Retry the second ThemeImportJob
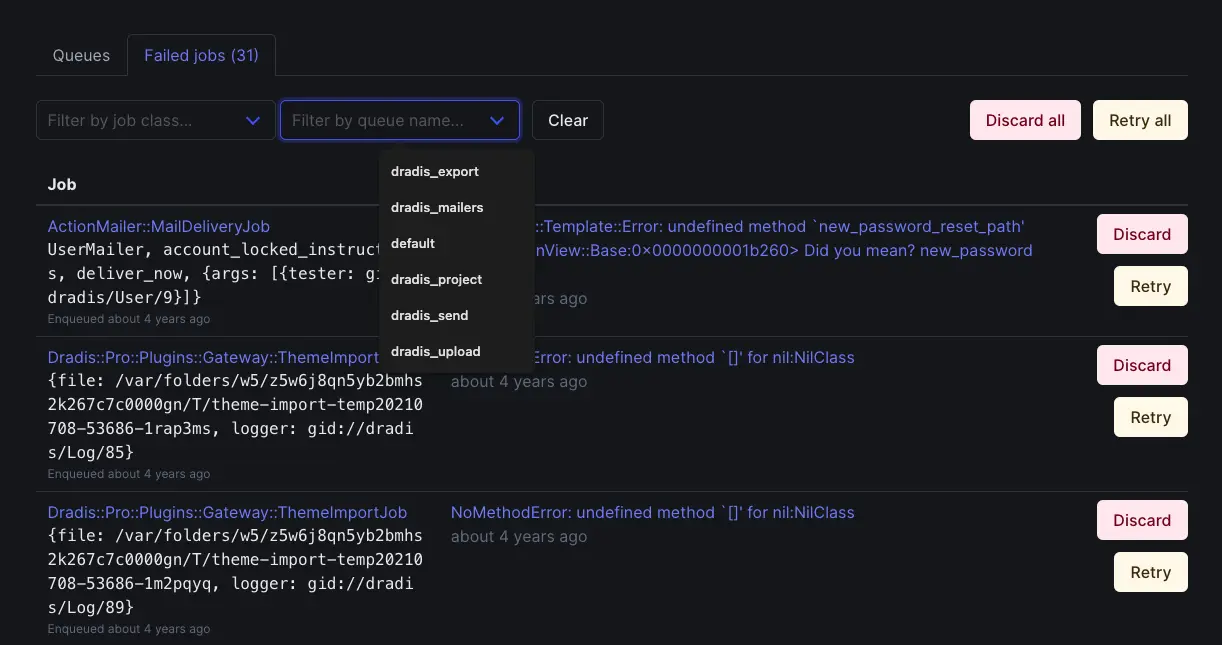The height and width of the screenshot is (645, 1222). click(1150, 417)
